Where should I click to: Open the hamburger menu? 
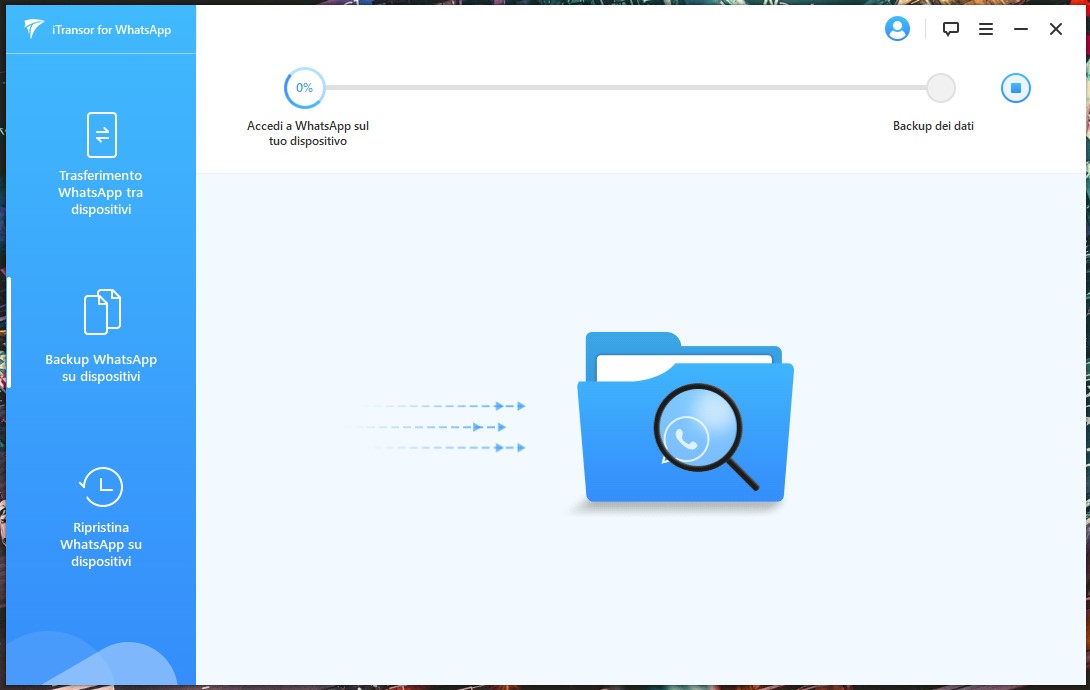point(986,29)
